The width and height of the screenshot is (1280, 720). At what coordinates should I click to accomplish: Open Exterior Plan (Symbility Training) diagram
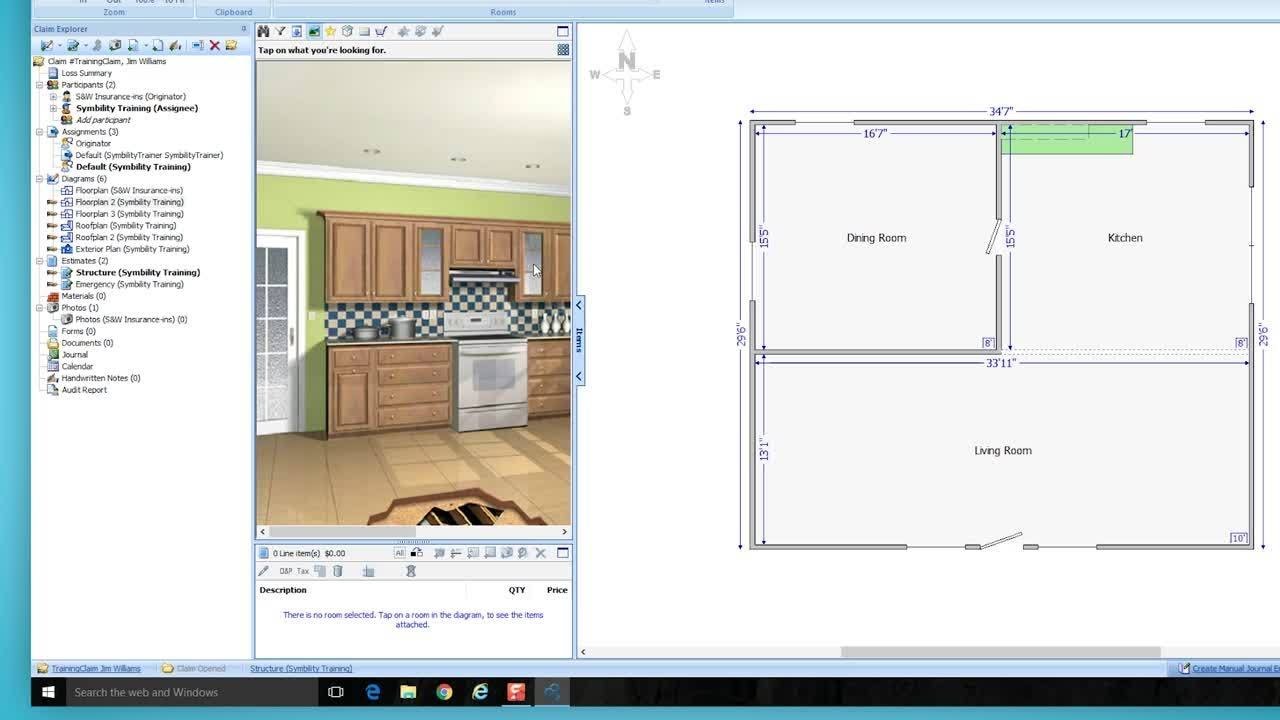point(132,249)
